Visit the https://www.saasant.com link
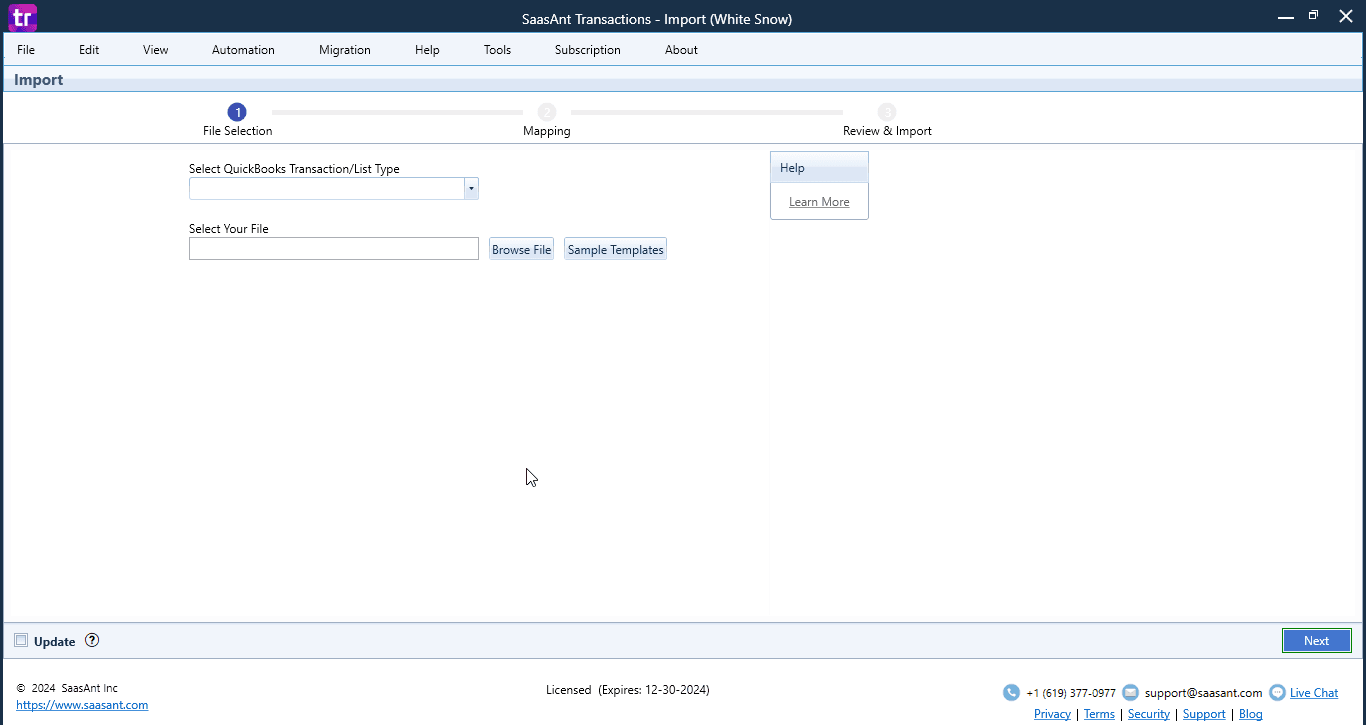1366x725 pixels. pyautogui.click(x=82, y=705)
